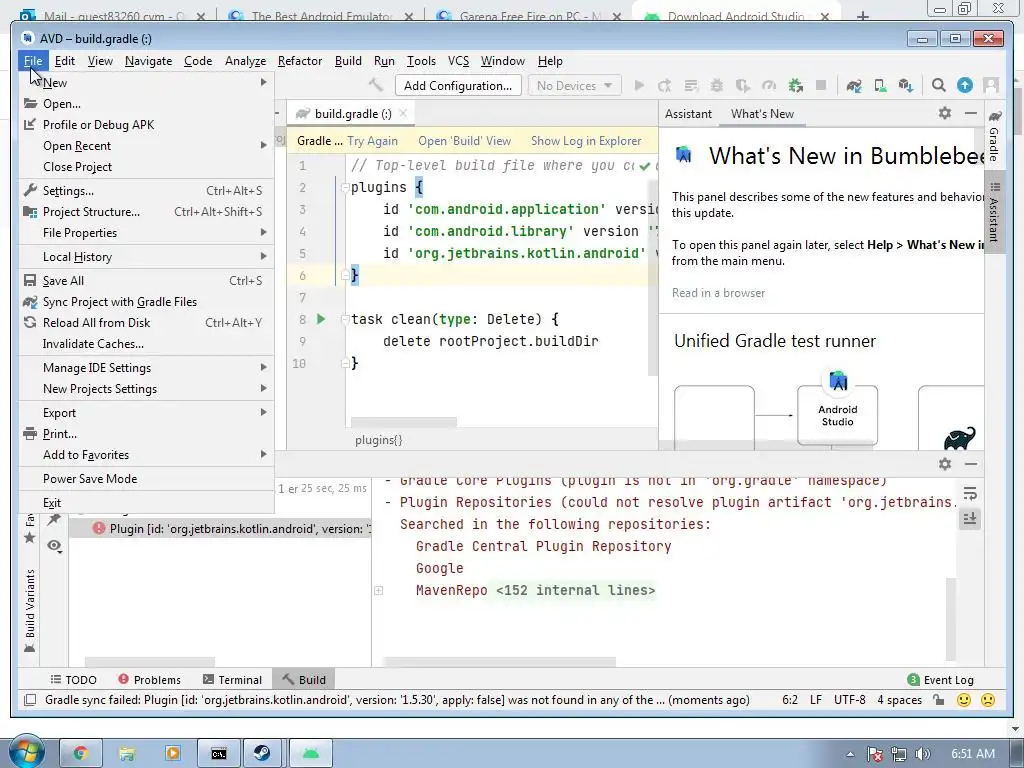The width and height of the screenshot is (1024, 768).
Task: Click the Attach Debugger to Android Process icon
Action: point(795,86)
